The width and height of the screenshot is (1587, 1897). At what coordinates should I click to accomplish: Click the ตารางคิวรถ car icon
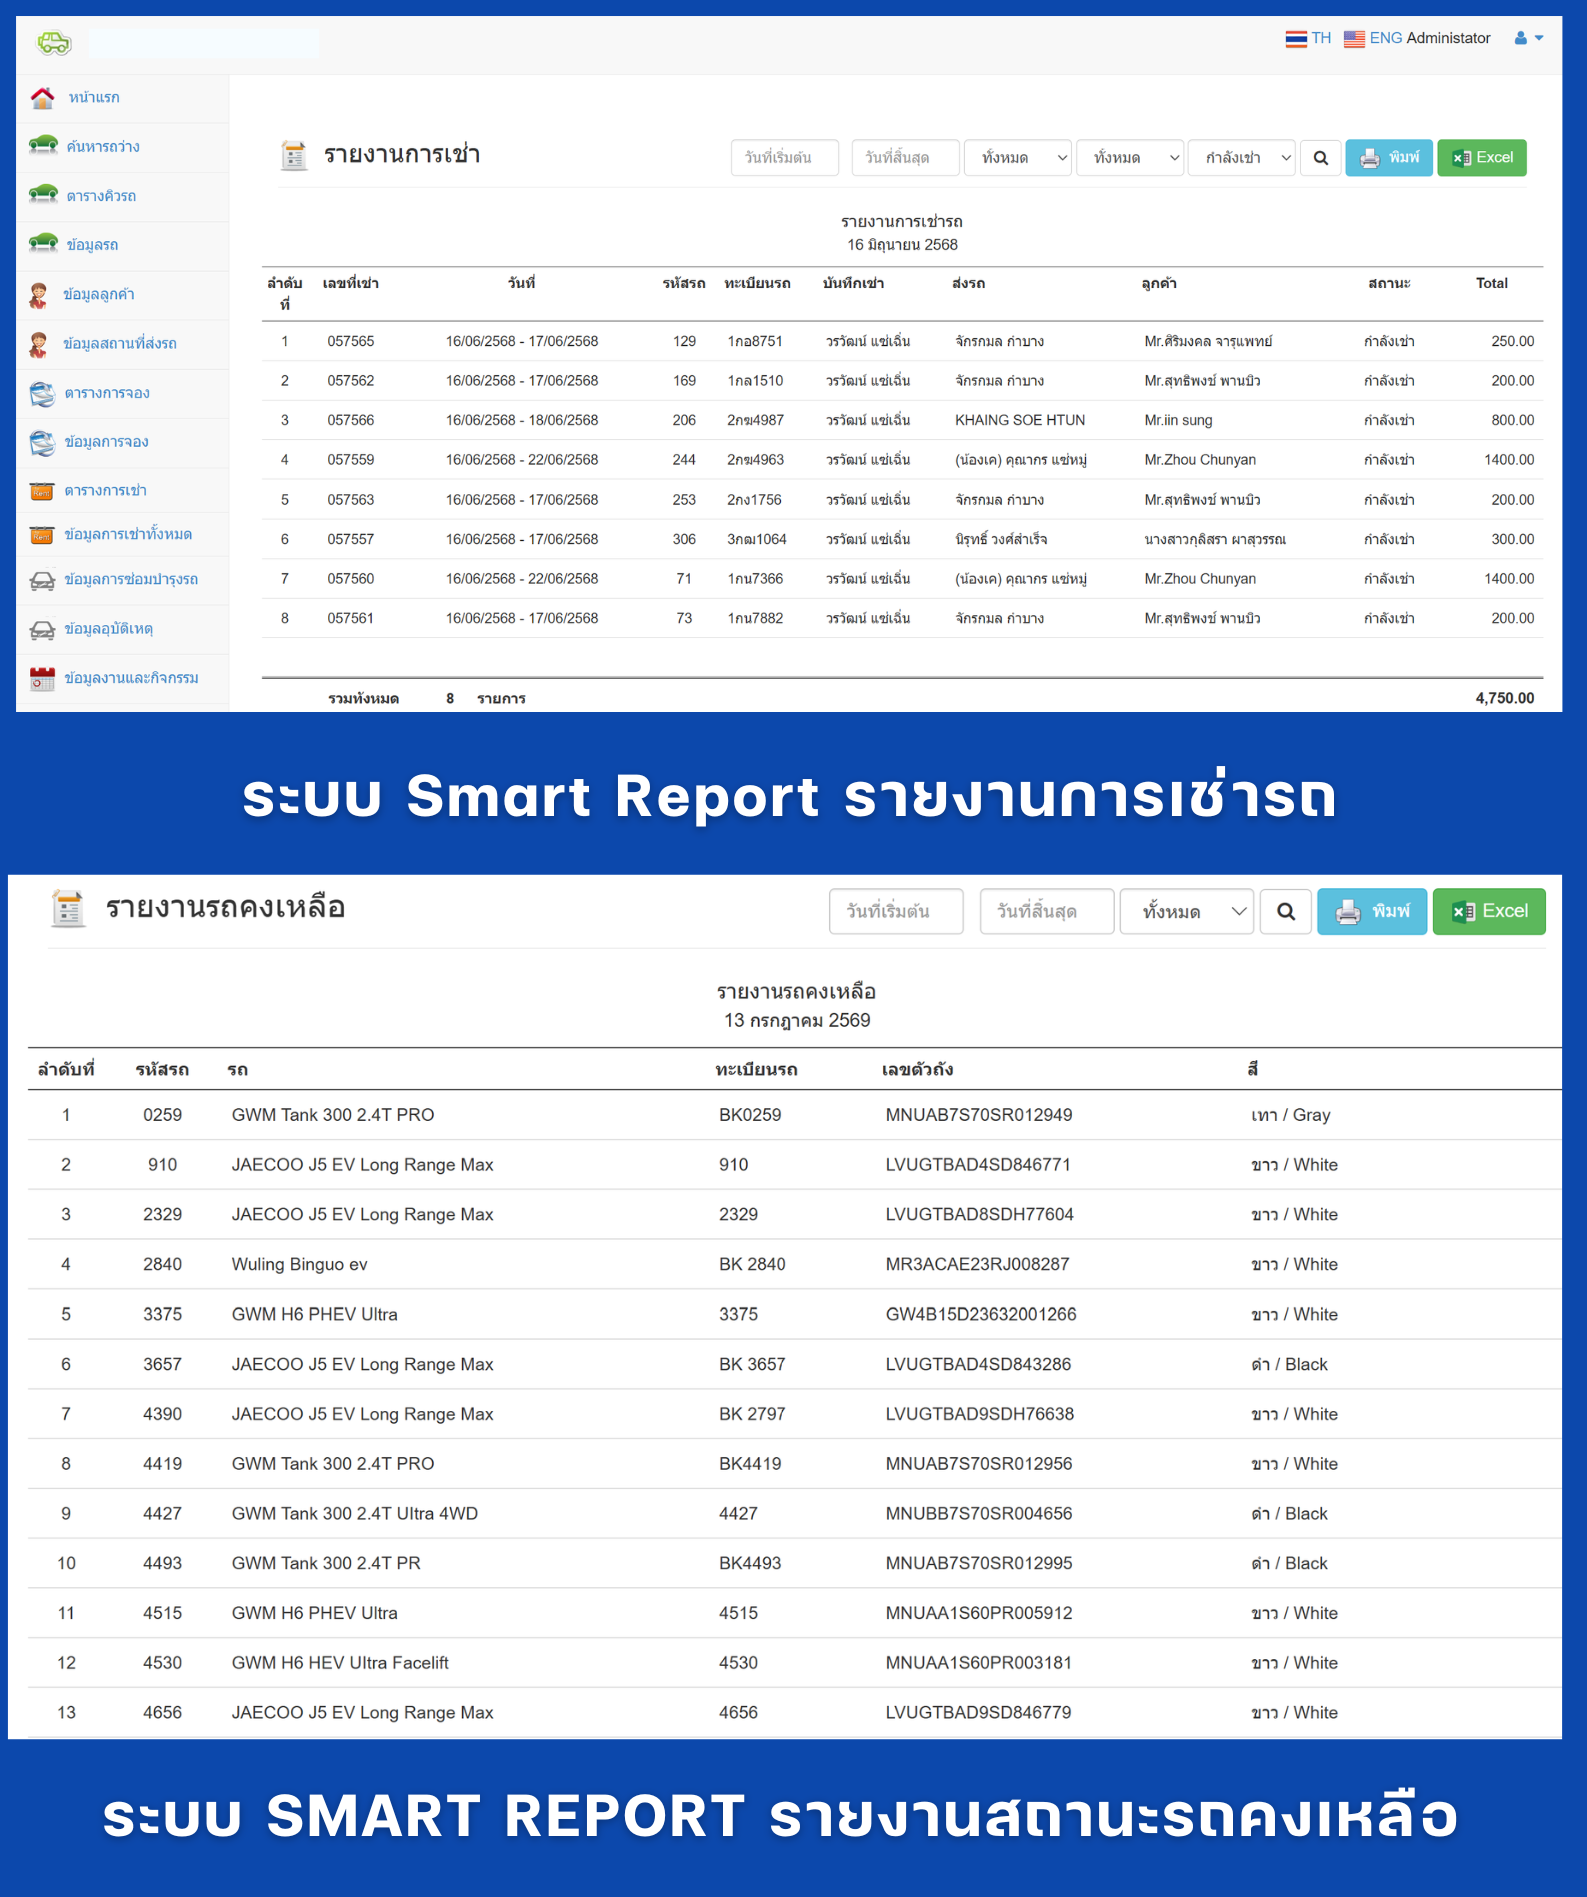tap(43, 195)
